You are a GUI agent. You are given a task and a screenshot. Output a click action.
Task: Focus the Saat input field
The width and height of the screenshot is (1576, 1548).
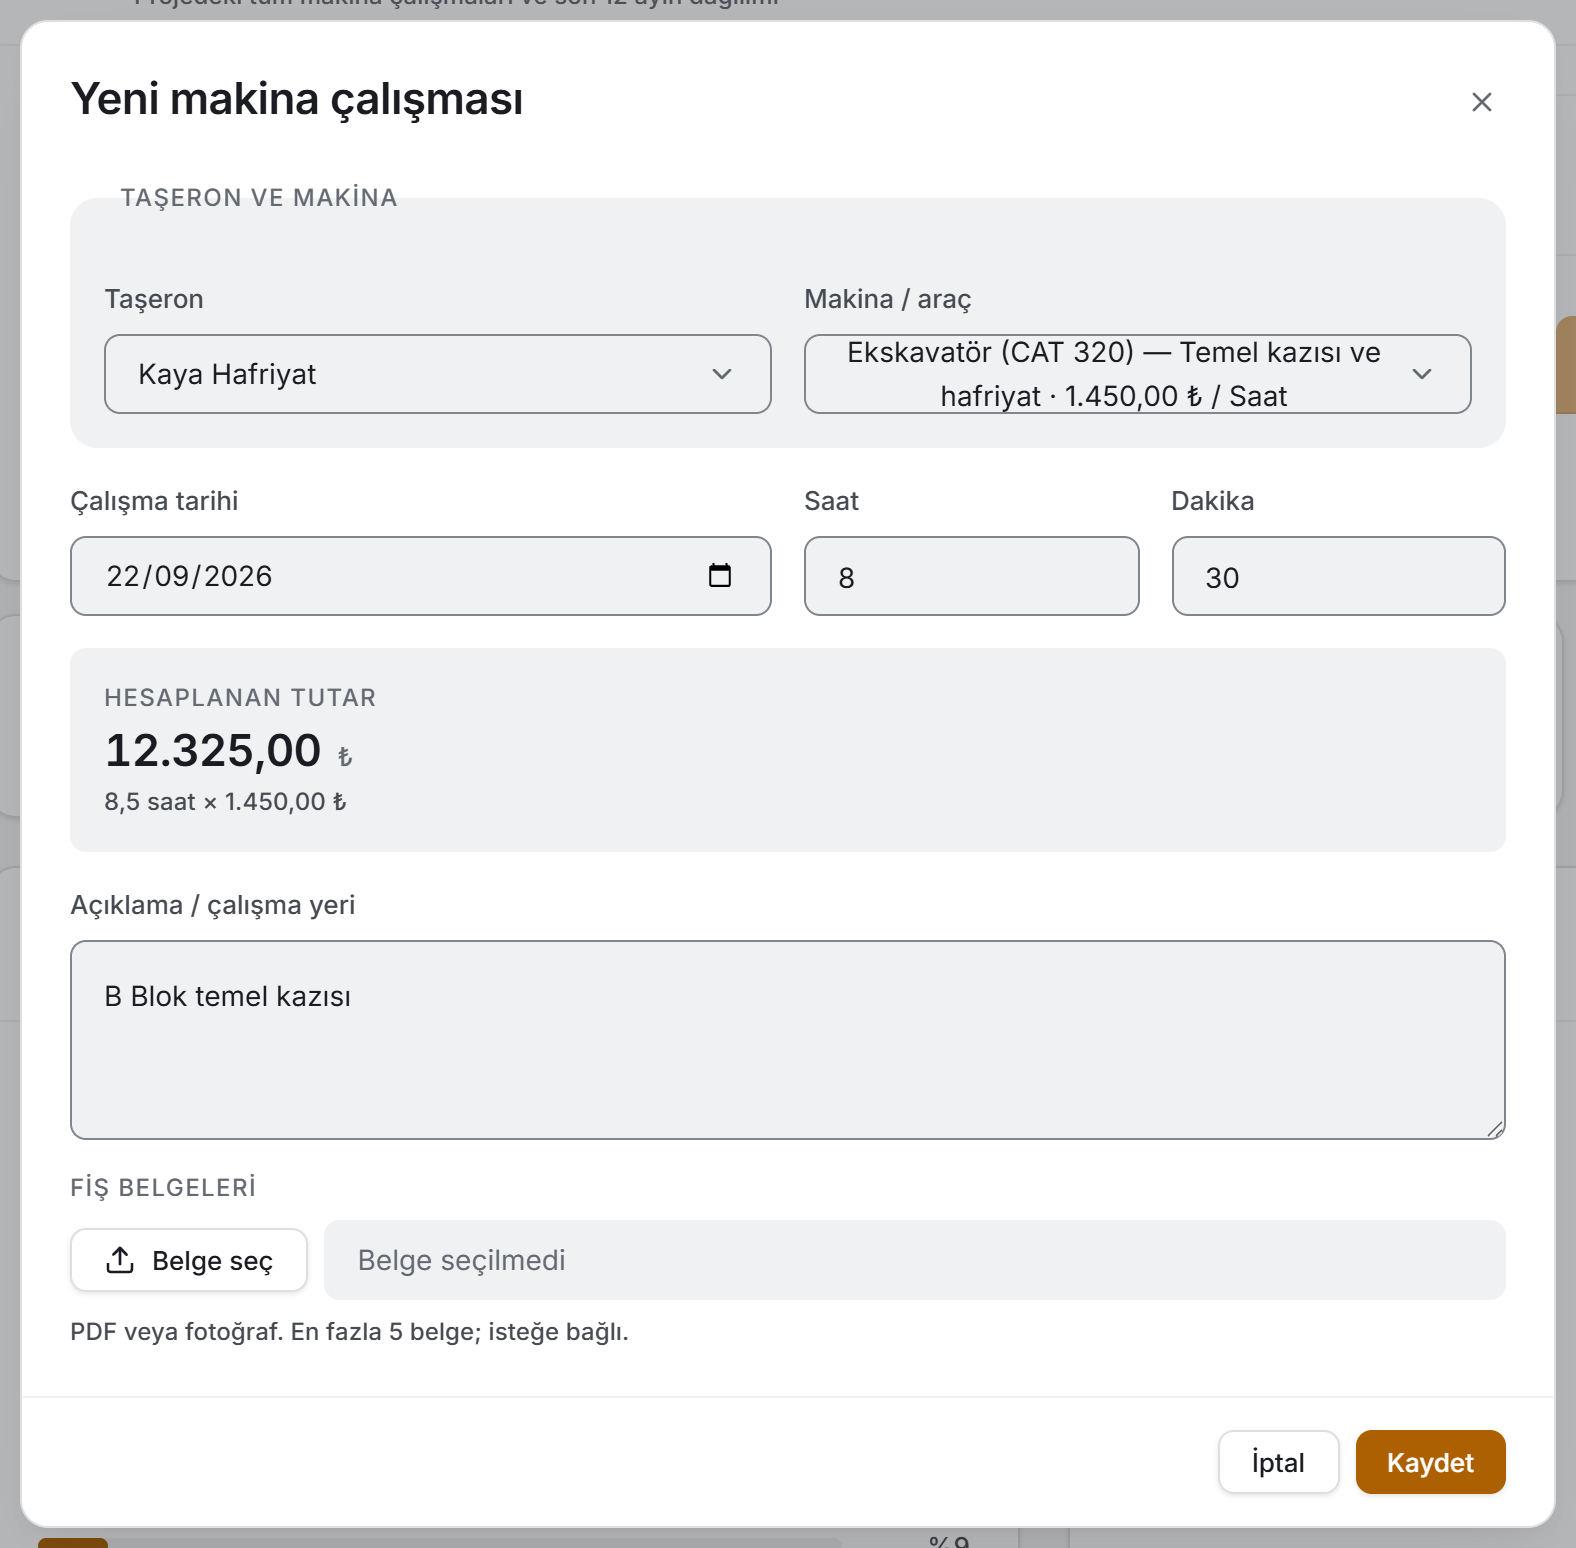tap(971, 576)
